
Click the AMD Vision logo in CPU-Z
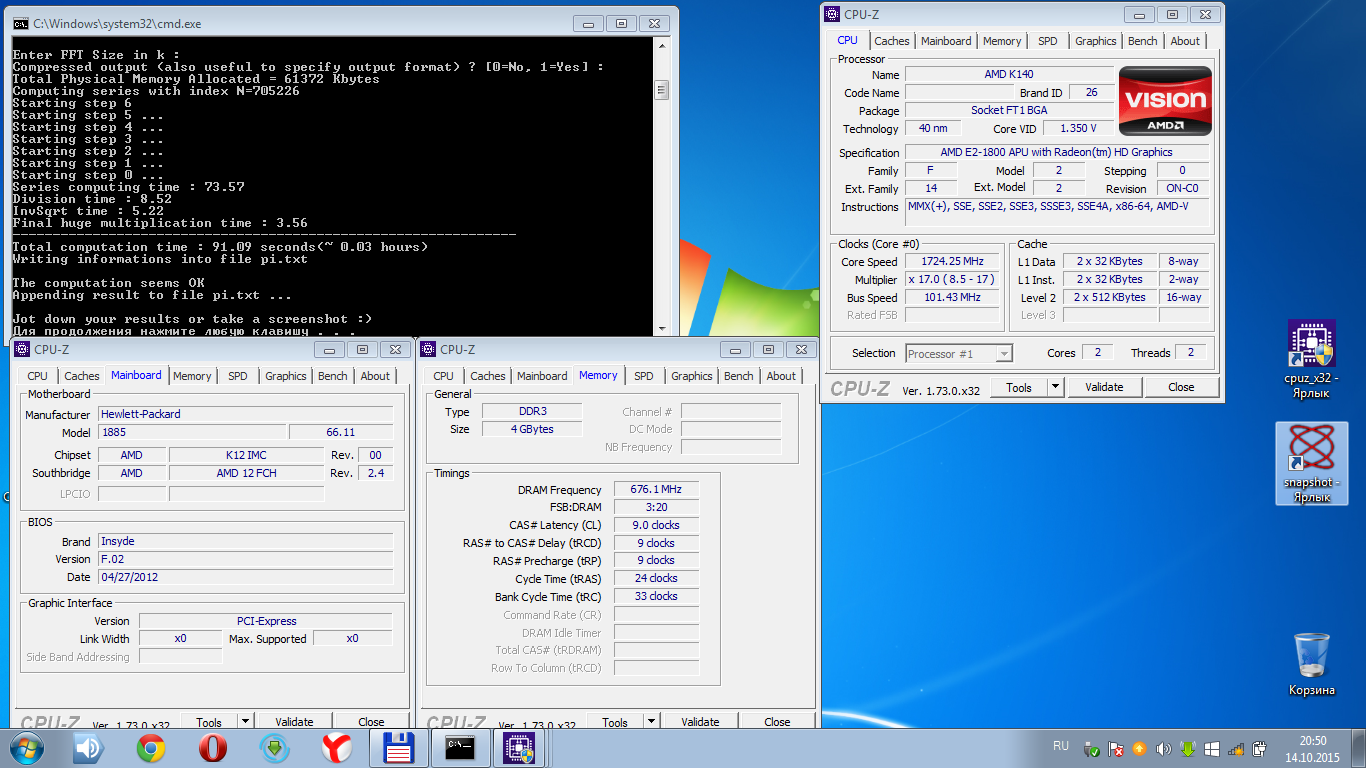[x=1165, y=101]
